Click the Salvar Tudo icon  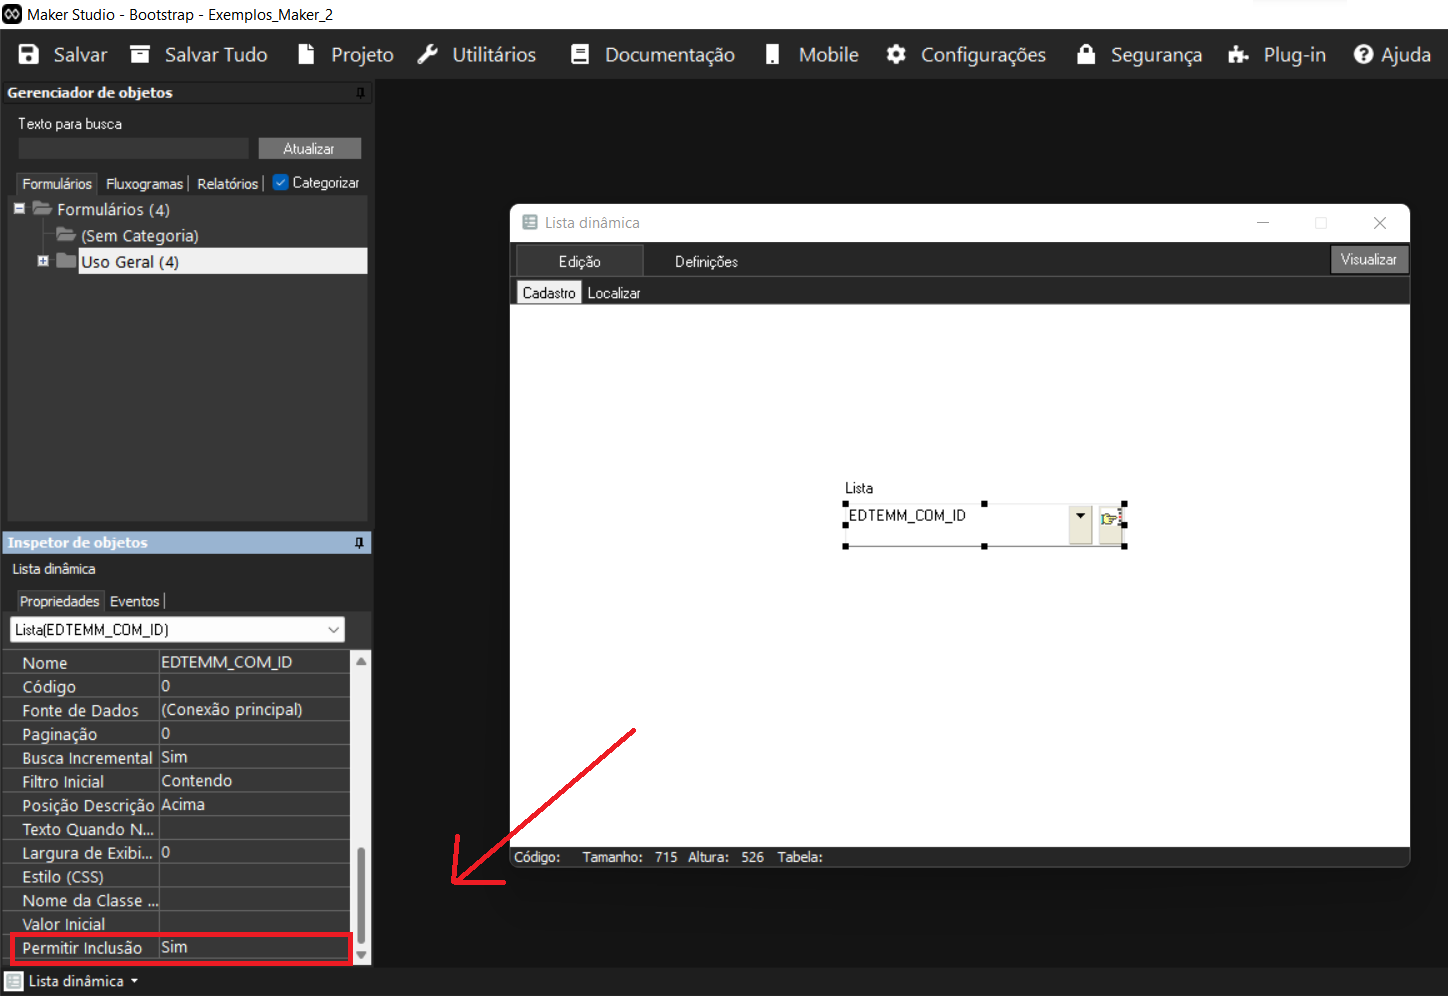tap(140, 55)
